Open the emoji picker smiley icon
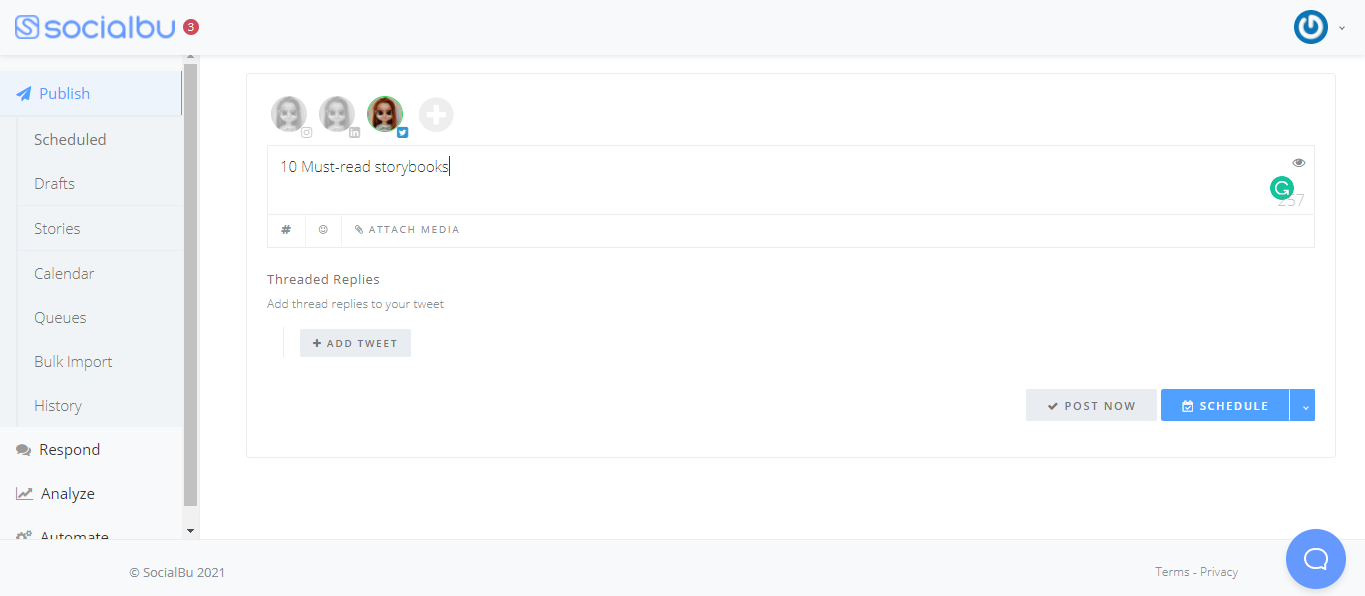 point(323,230)
